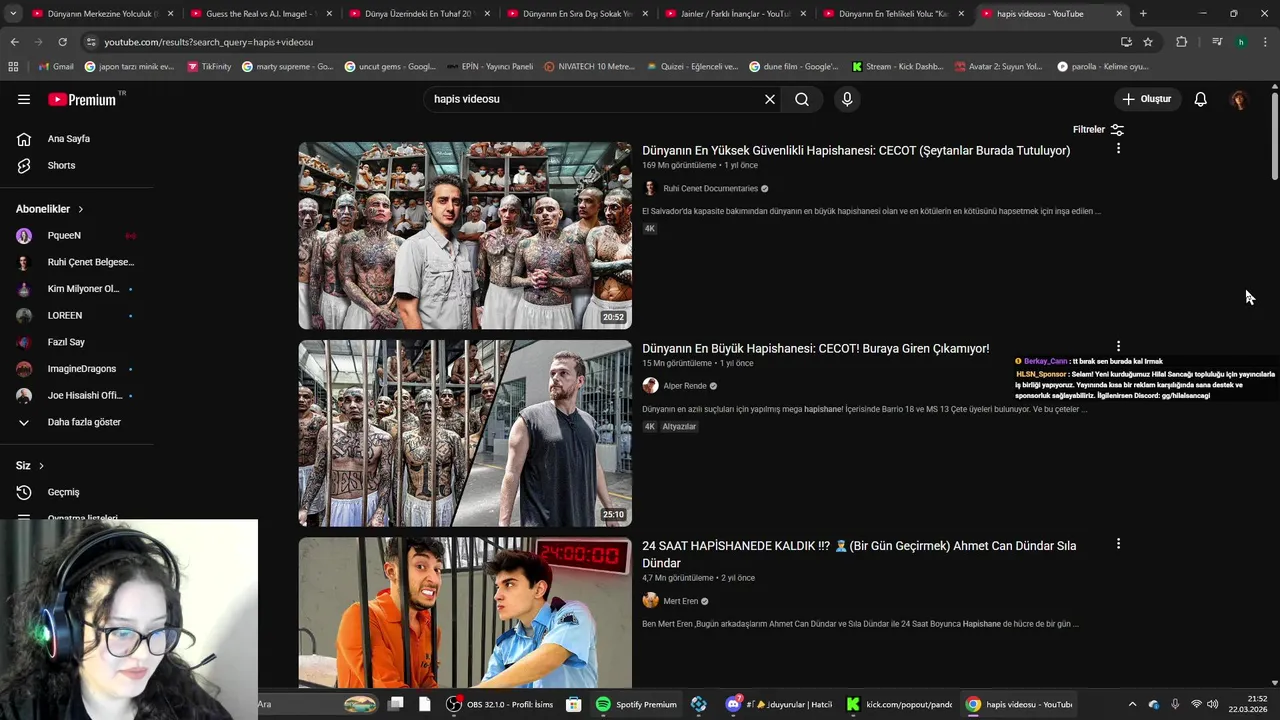The image size is (1280, 720).
Task: Expand the Siz section
Action: pos(30,466)
